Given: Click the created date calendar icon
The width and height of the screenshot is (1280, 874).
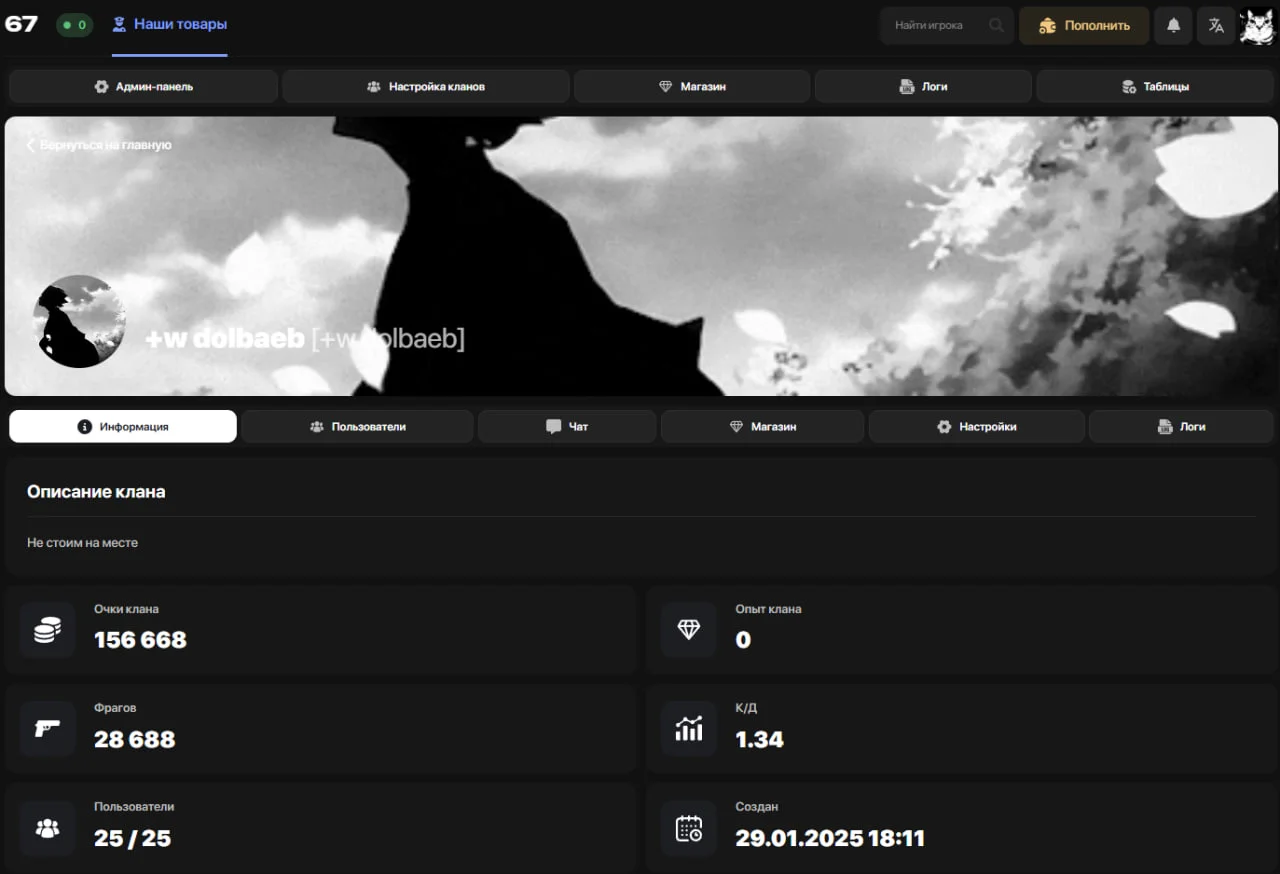Looking at the screenshot, I should (x=689, y=828).
